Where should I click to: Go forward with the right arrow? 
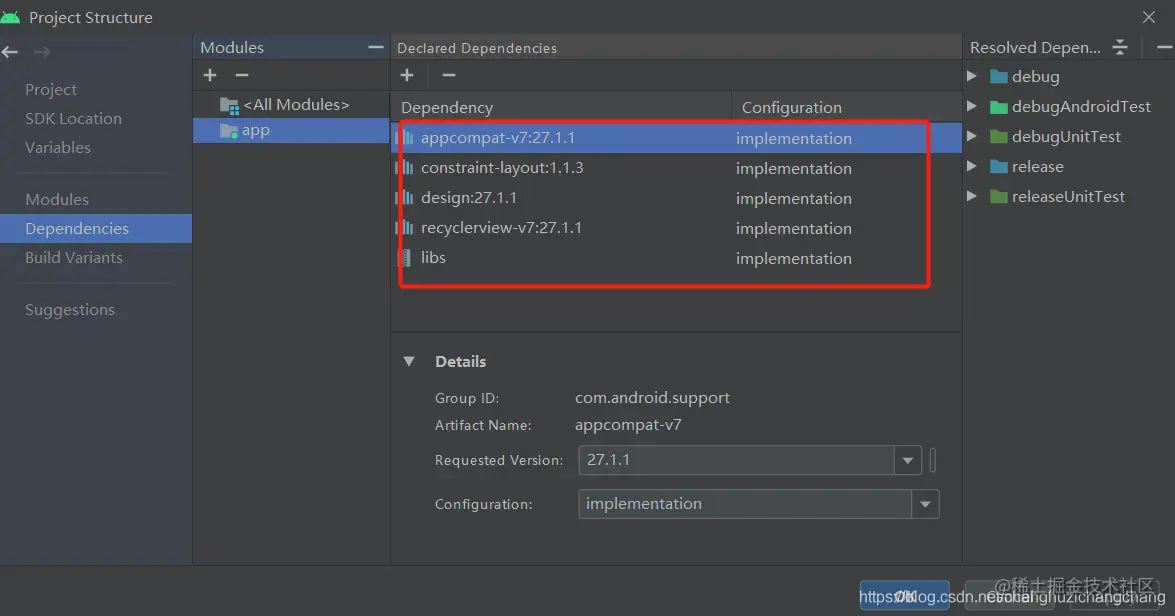point(43,52)
